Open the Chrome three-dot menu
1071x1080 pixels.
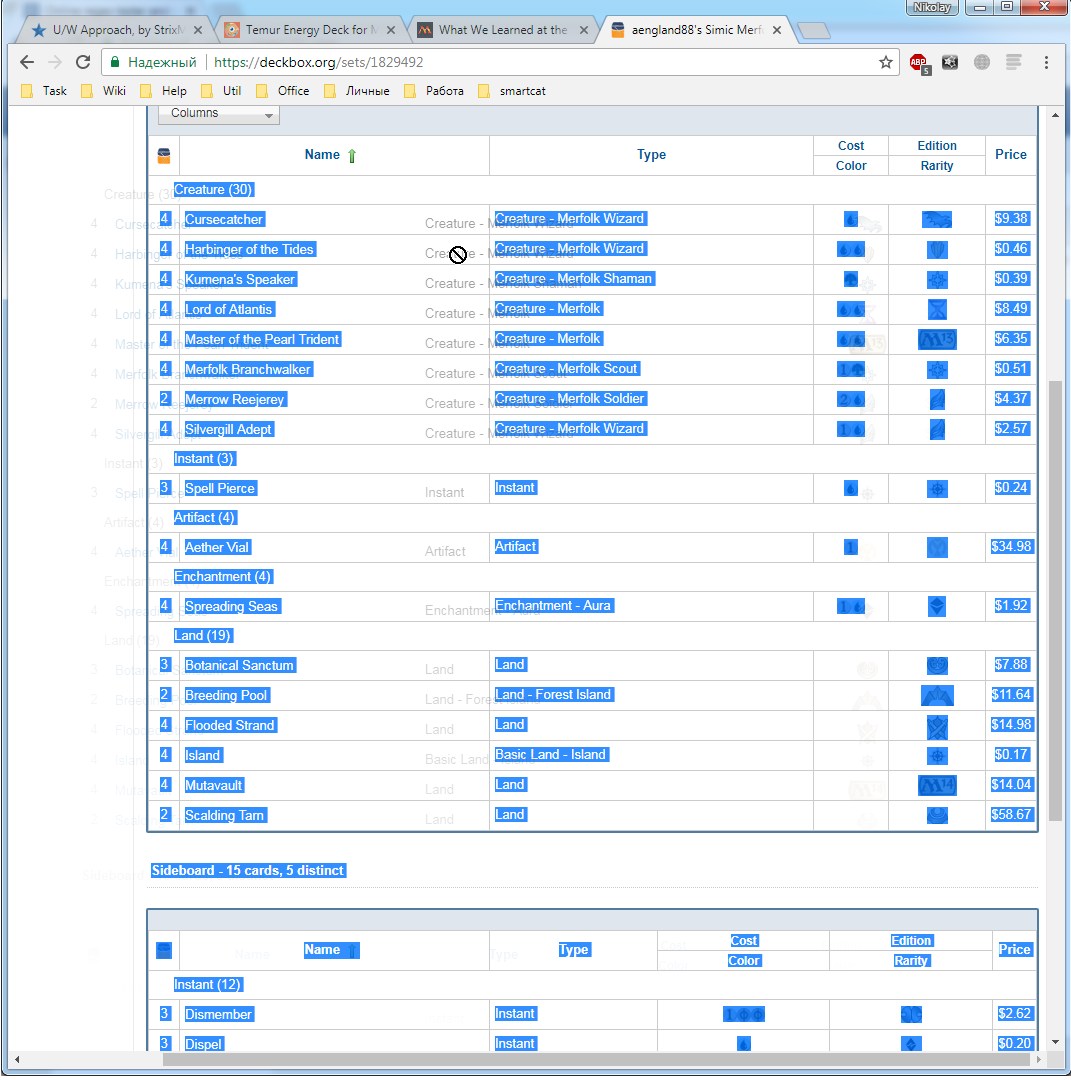pyautogui.click(x=1046, y=62)
